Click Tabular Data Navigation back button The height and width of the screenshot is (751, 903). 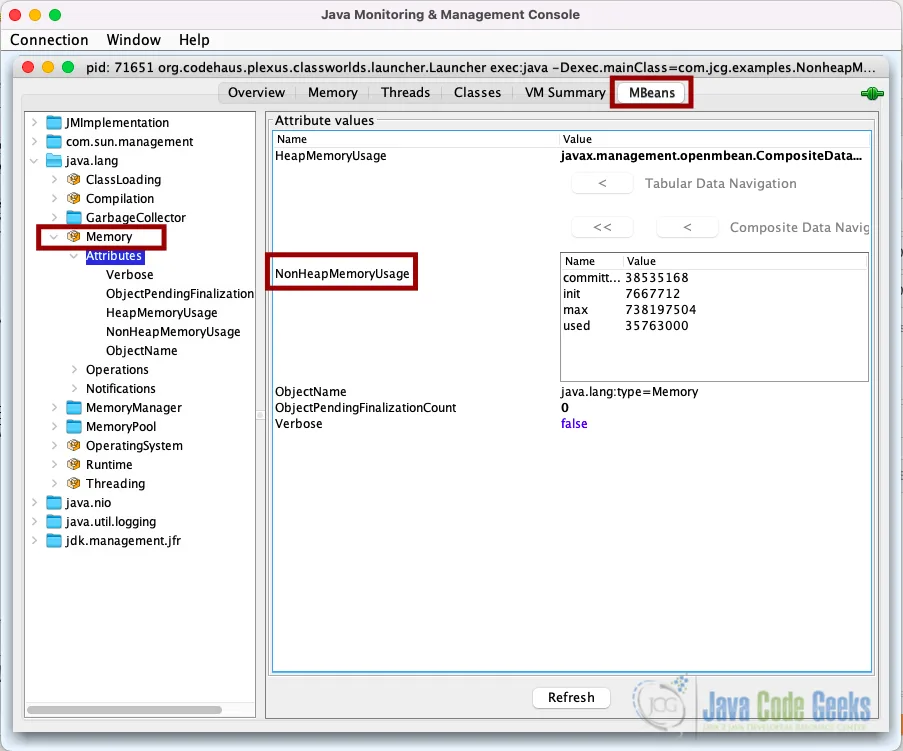point(602,183)
